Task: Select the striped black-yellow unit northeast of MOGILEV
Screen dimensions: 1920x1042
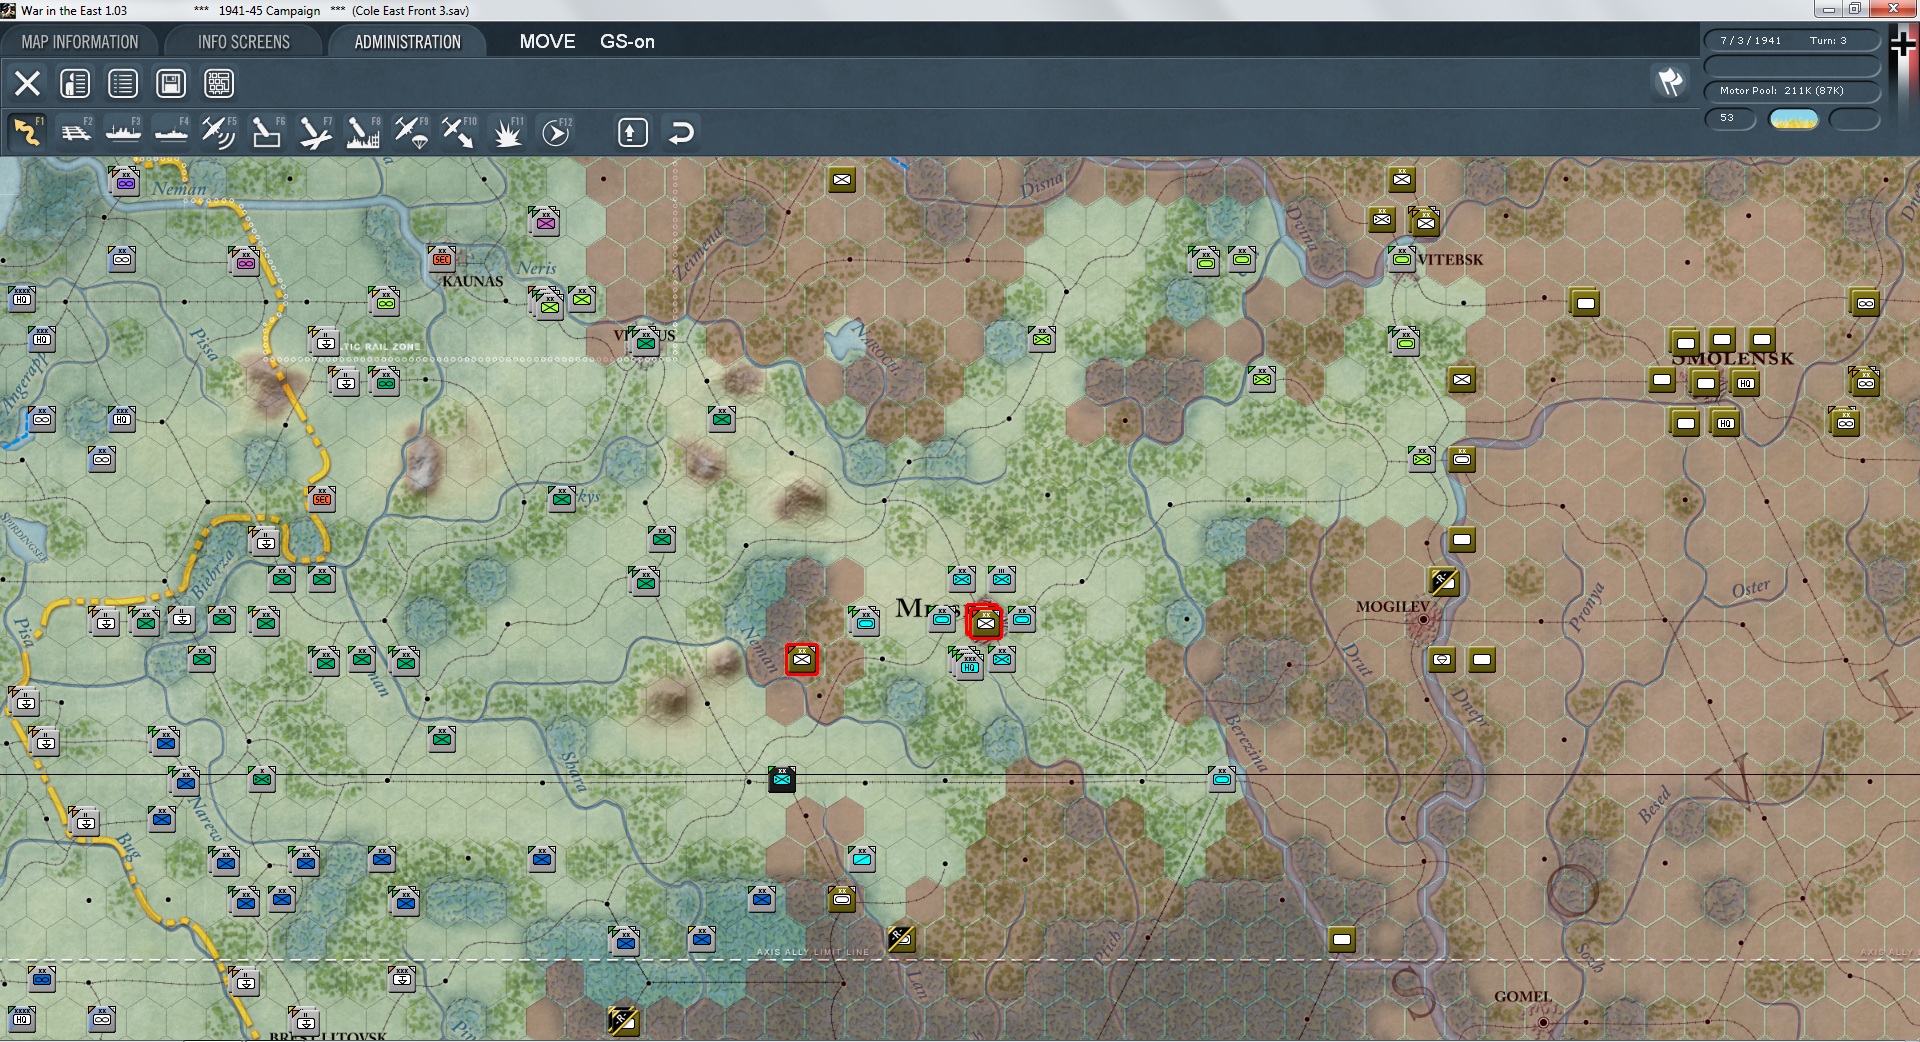Action: pos(1443,580)
